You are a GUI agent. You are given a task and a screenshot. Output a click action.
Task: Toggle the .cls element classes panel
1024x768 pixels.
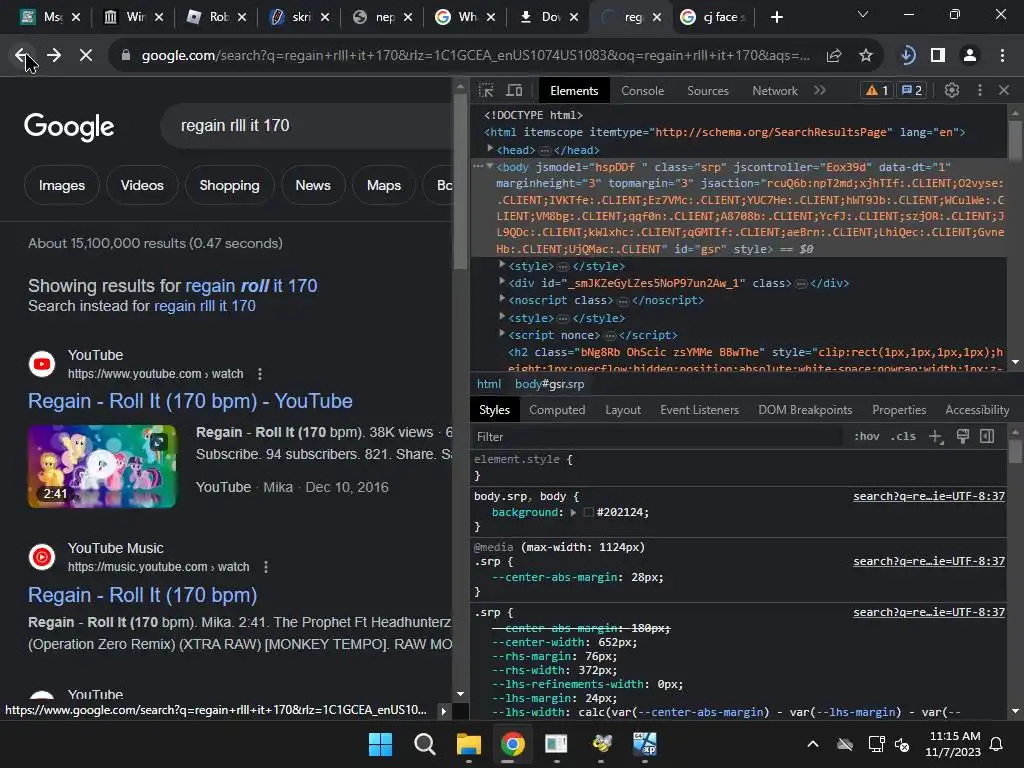click(903, 436)
